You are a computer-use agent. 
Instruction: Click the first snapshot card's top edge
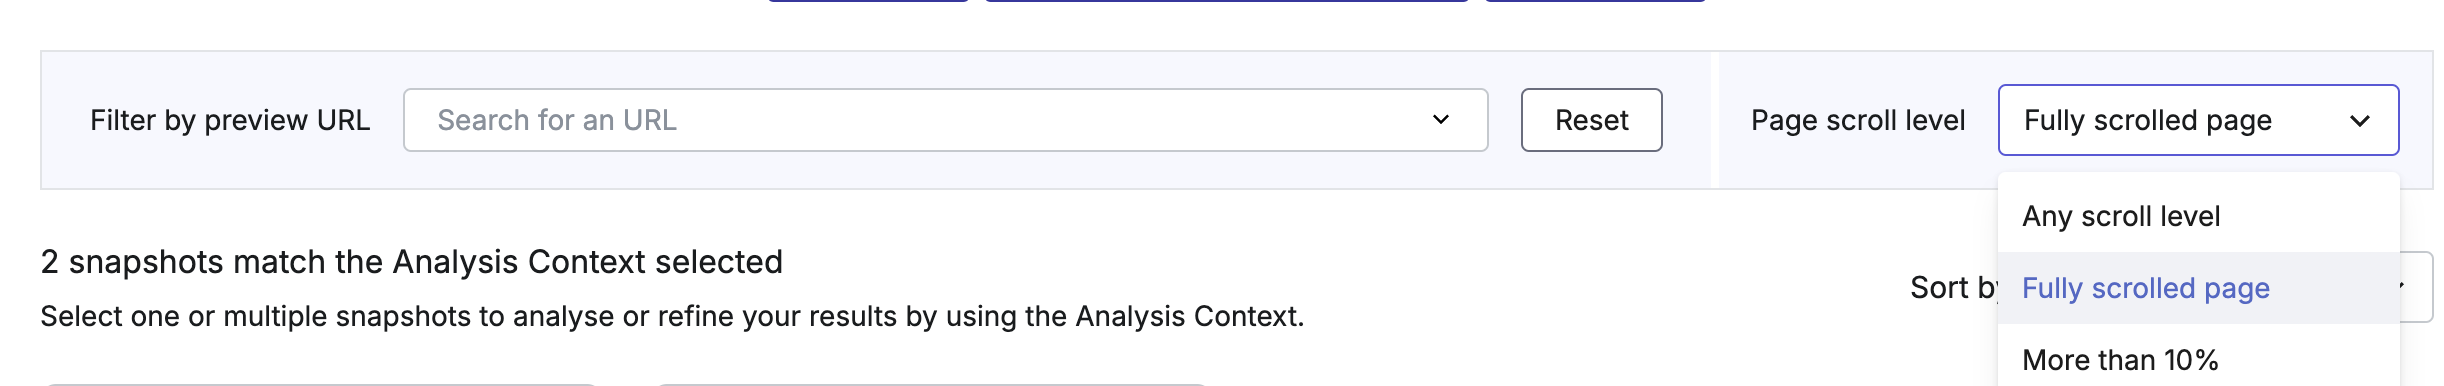click(x=320, y=384)
